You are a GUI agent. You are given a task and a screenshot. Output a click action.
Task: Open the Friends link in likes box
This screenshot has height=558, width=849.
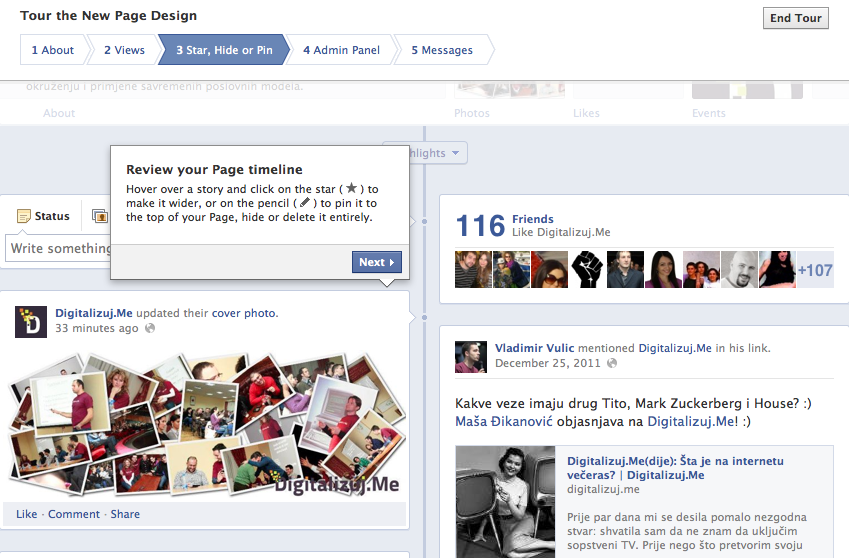click(x=533, y=219)
